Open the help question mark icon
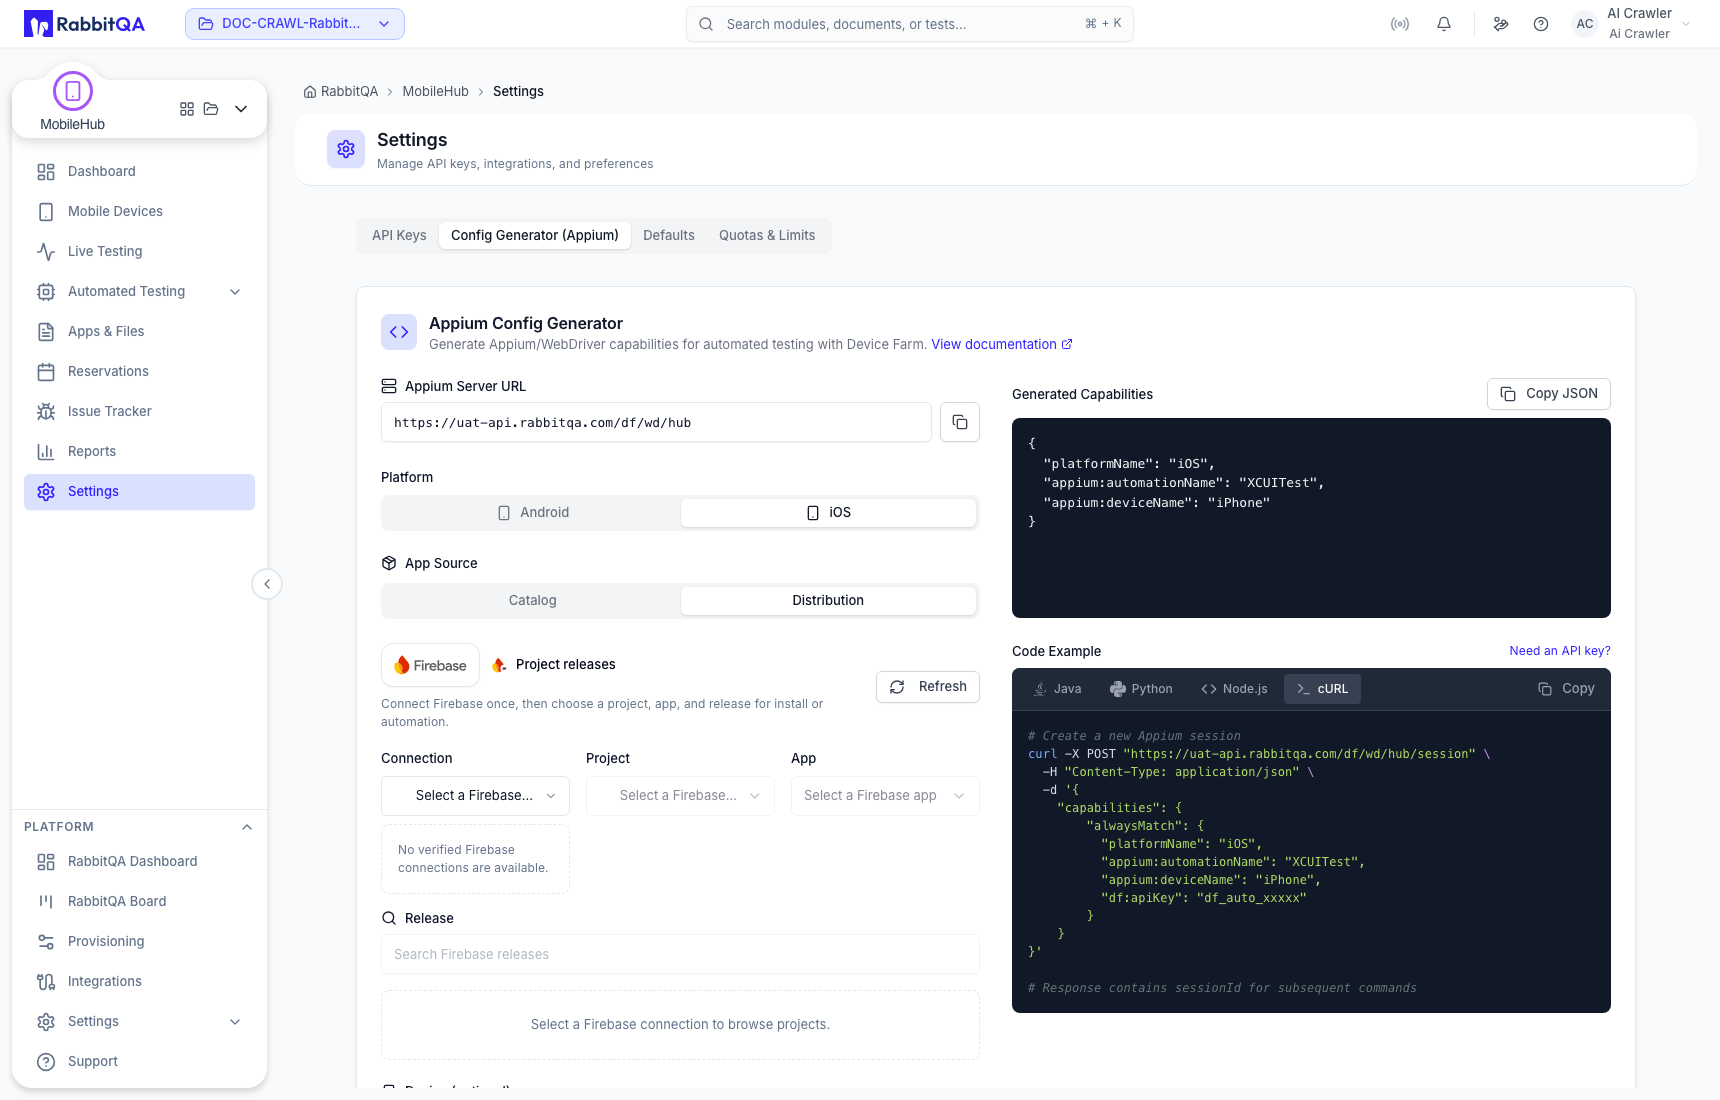 click(x=1541, y=24)
